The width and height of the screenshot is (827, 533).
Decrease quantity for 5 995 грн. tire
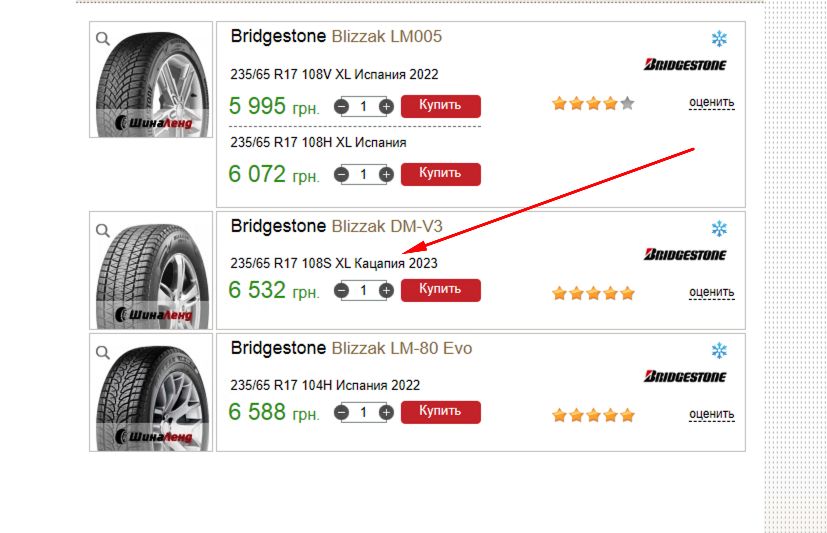point(341,107)
